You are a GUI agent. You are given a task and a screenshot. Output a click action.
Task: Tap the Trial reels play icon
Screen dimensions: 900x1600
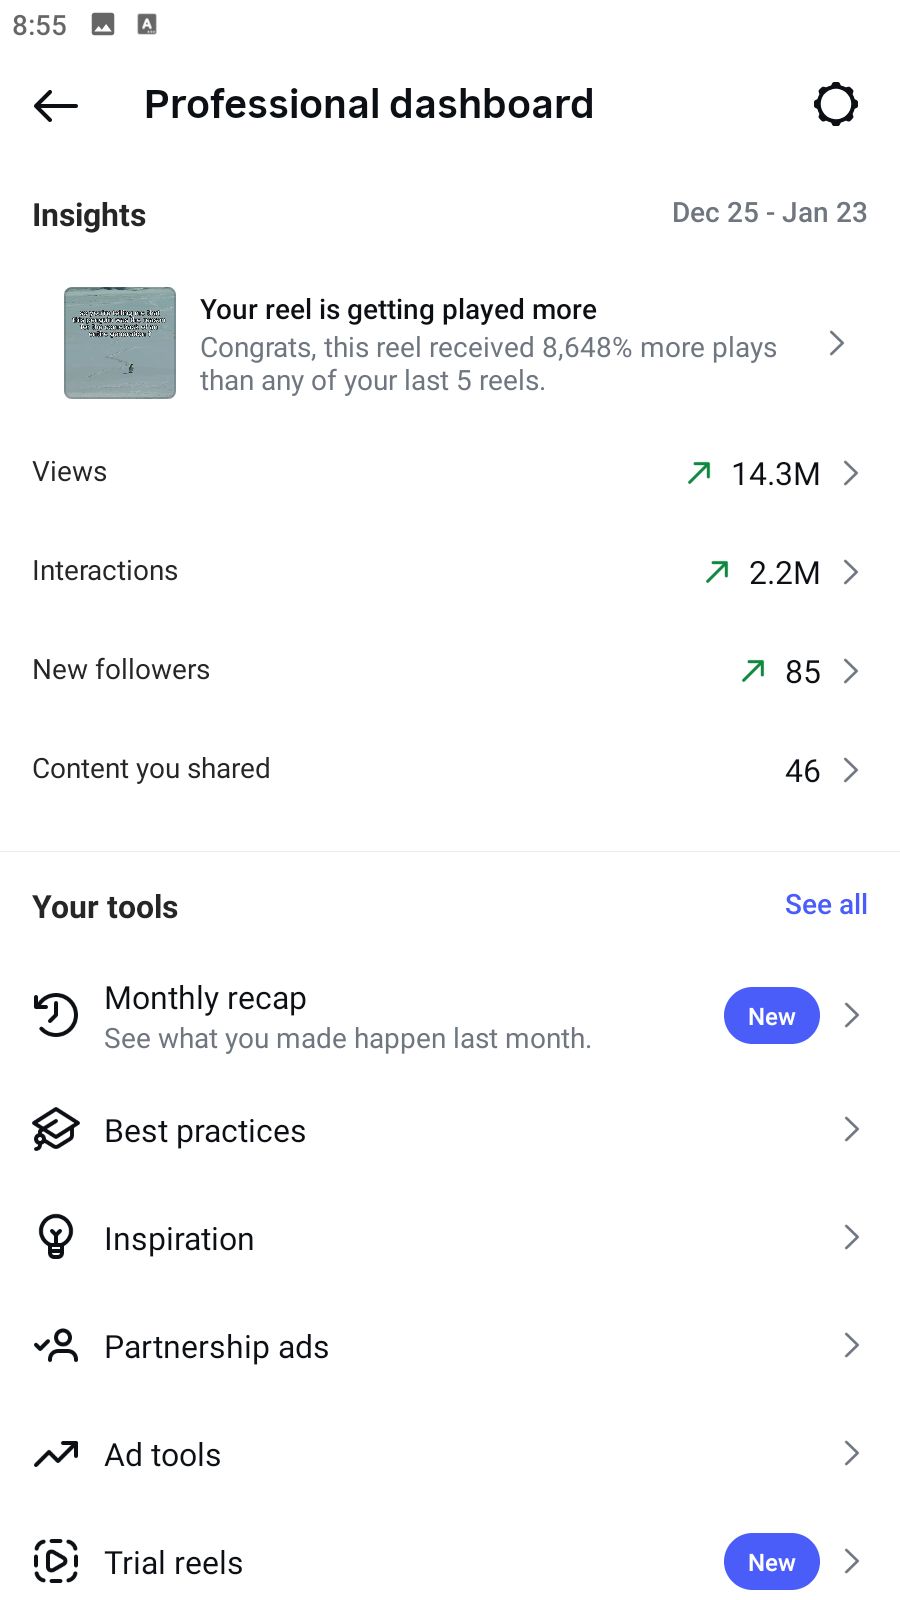click(56, 1561)
